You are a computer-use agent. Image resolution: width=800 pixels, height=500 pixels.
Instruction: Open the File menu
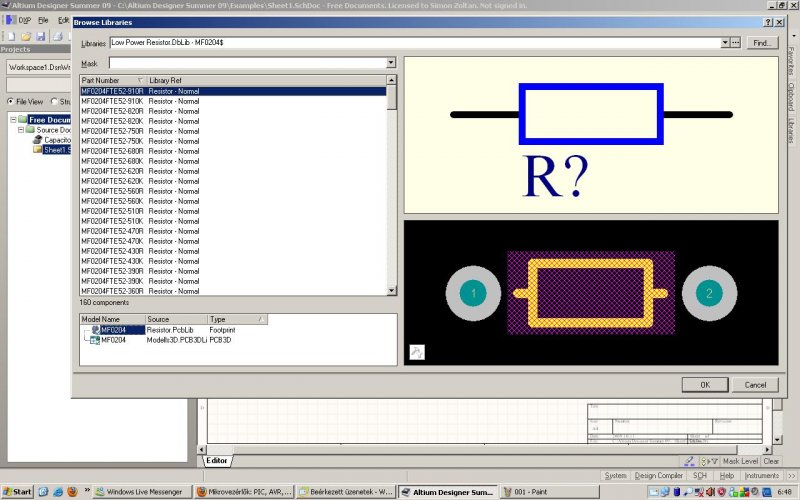(43, 20)
